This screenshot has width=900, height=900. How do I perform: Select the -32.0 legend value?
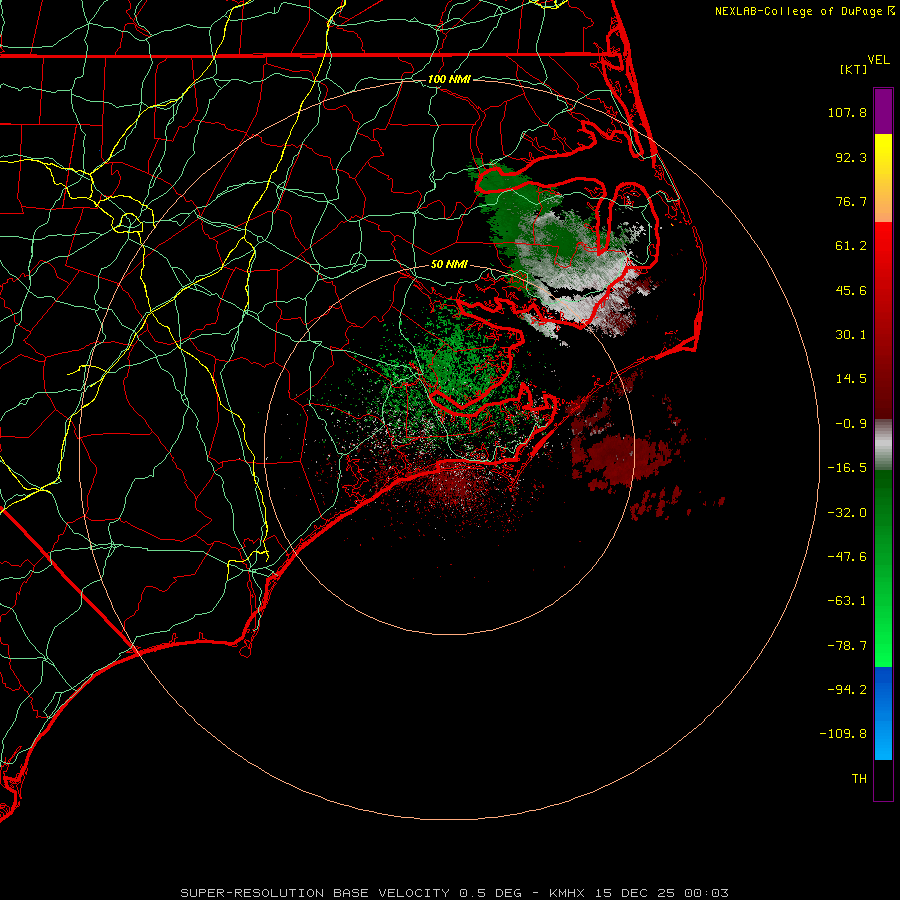847,513
